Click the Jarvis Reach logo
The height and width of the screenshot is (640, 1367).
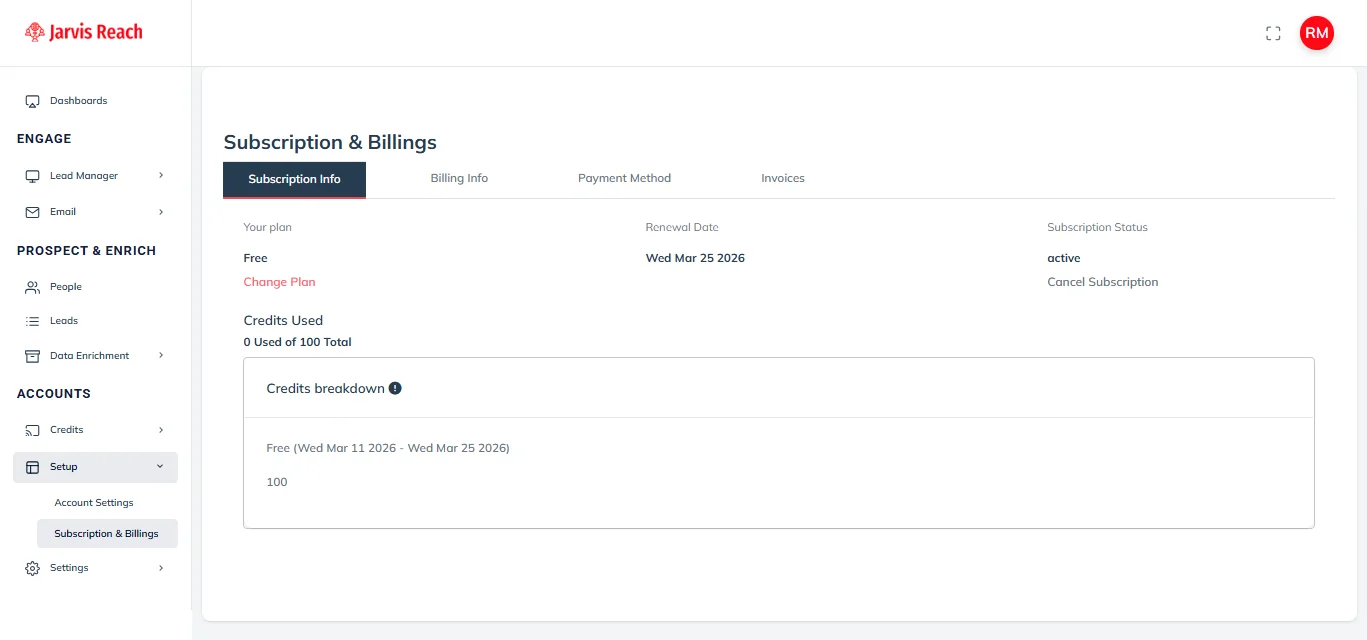tap(84, 32)
